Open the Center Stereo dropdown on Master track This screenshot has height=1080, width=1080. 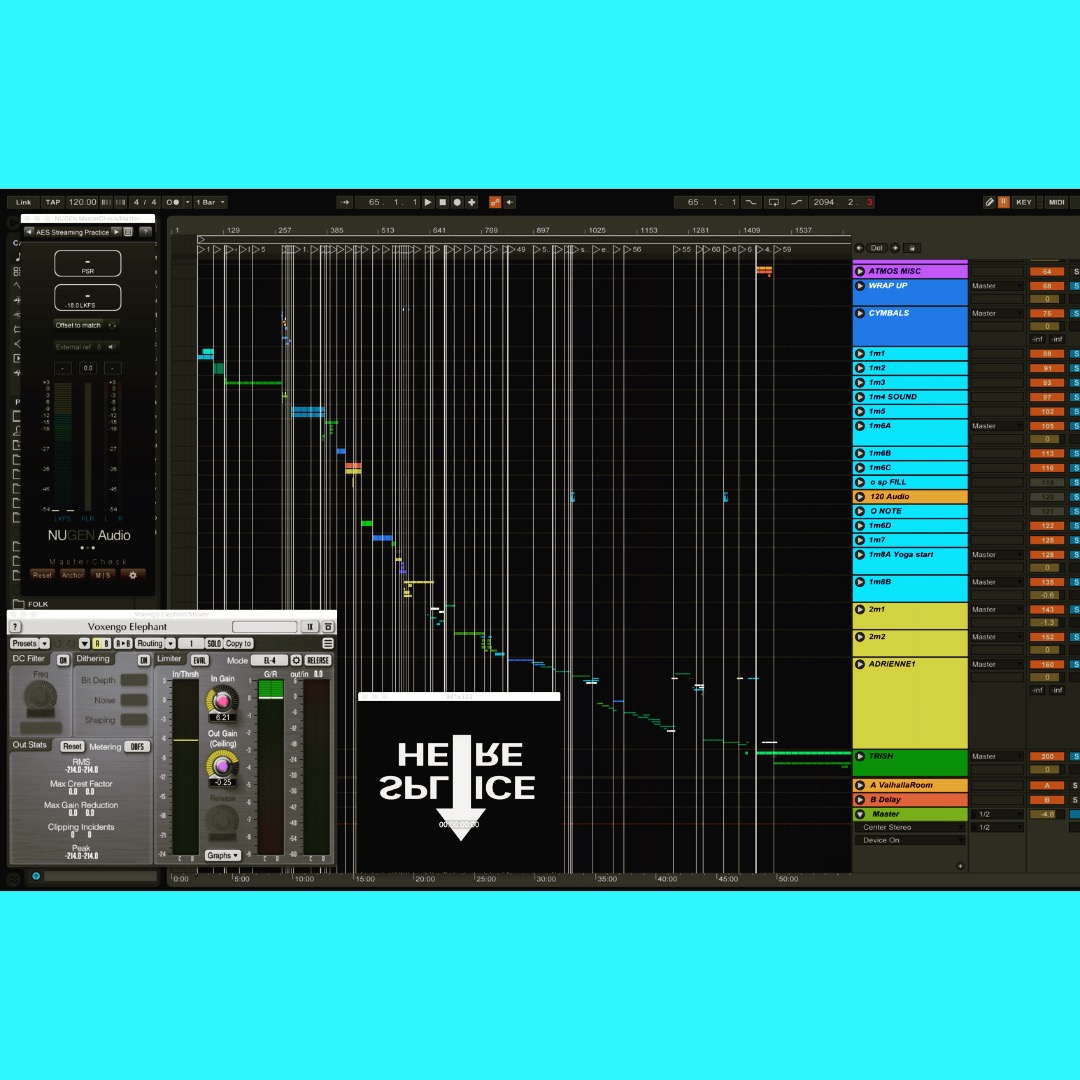click(909, 827)
